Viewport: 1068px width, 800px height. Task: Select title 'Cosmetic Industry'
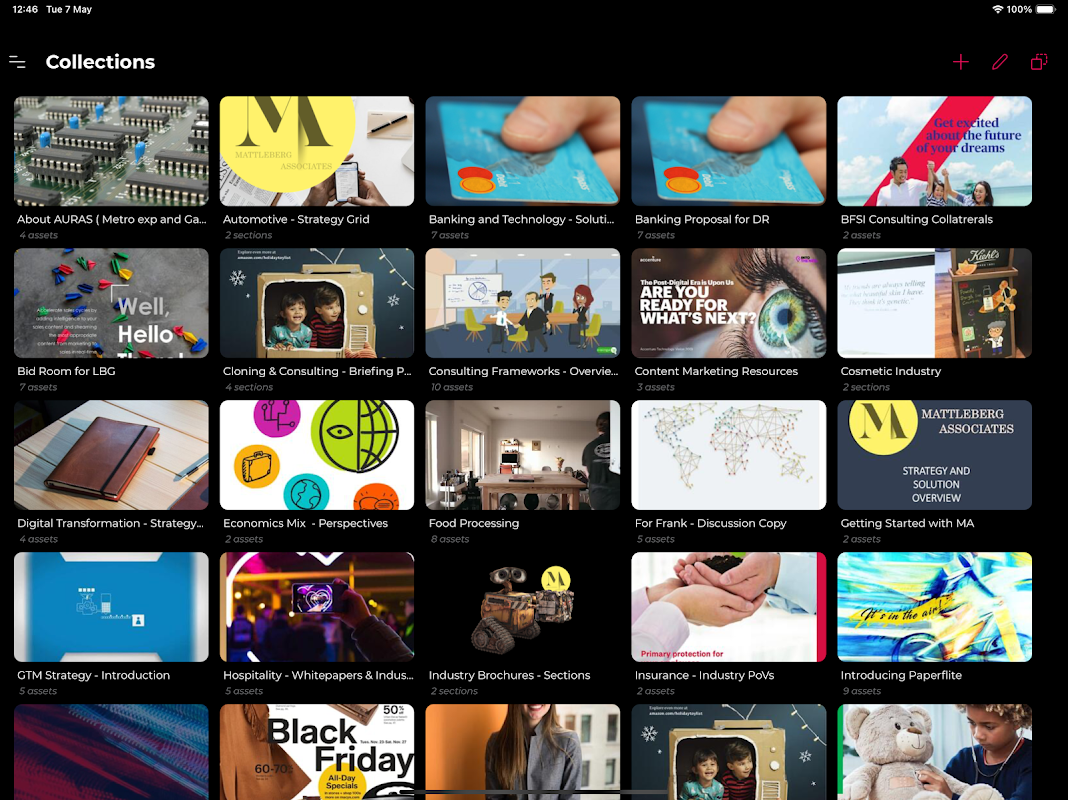click(891, 371)
